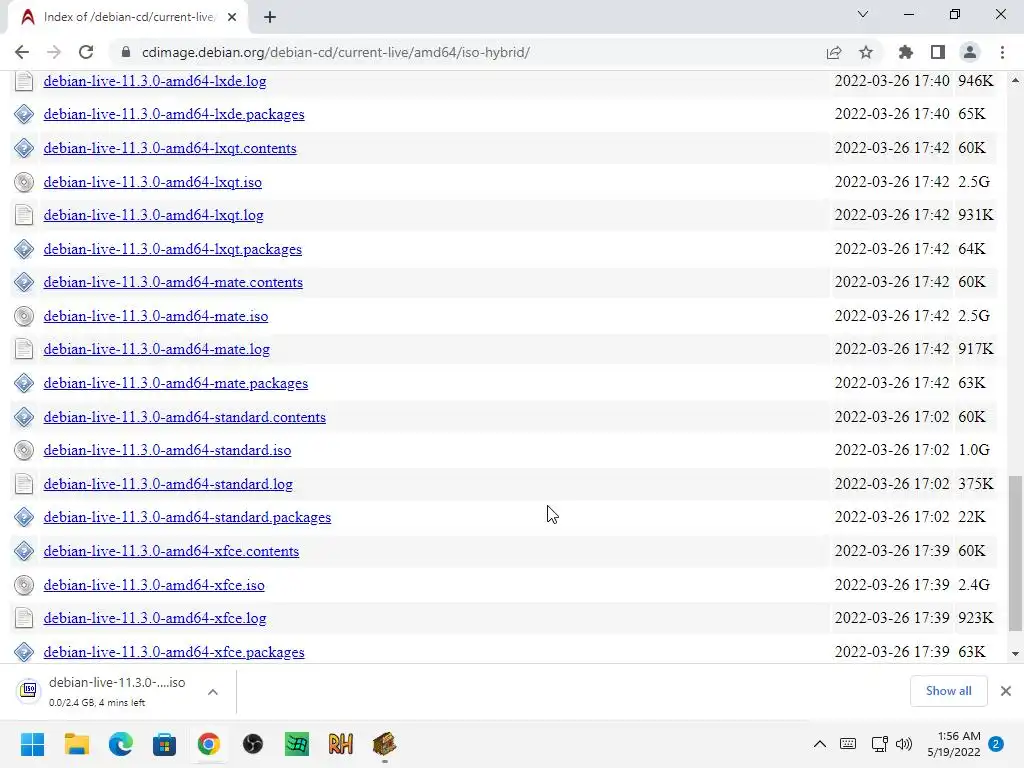Close the downloads bar
The width and height of the screenshot is (1024, 768).
click(1006, 691)
